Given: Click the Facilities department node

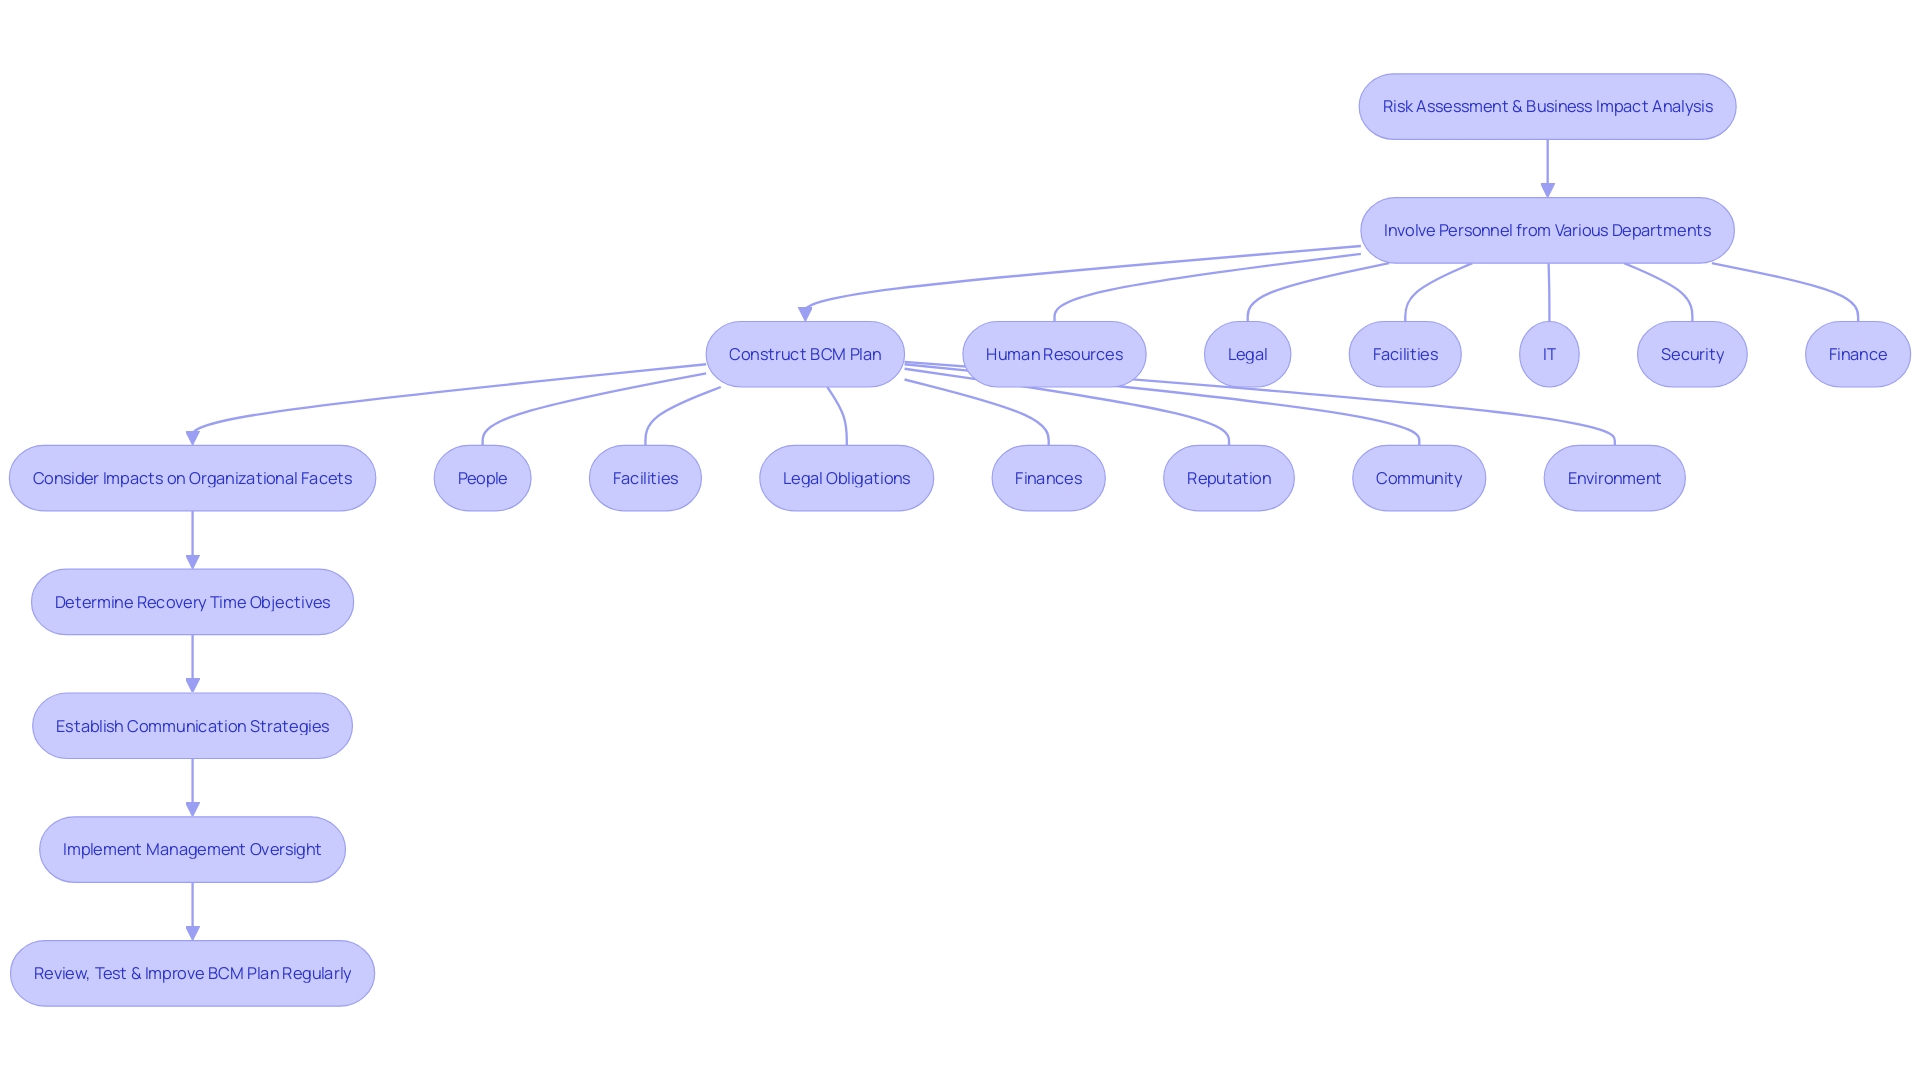Looking at the screenshot, I should (x=1404, y=353).
